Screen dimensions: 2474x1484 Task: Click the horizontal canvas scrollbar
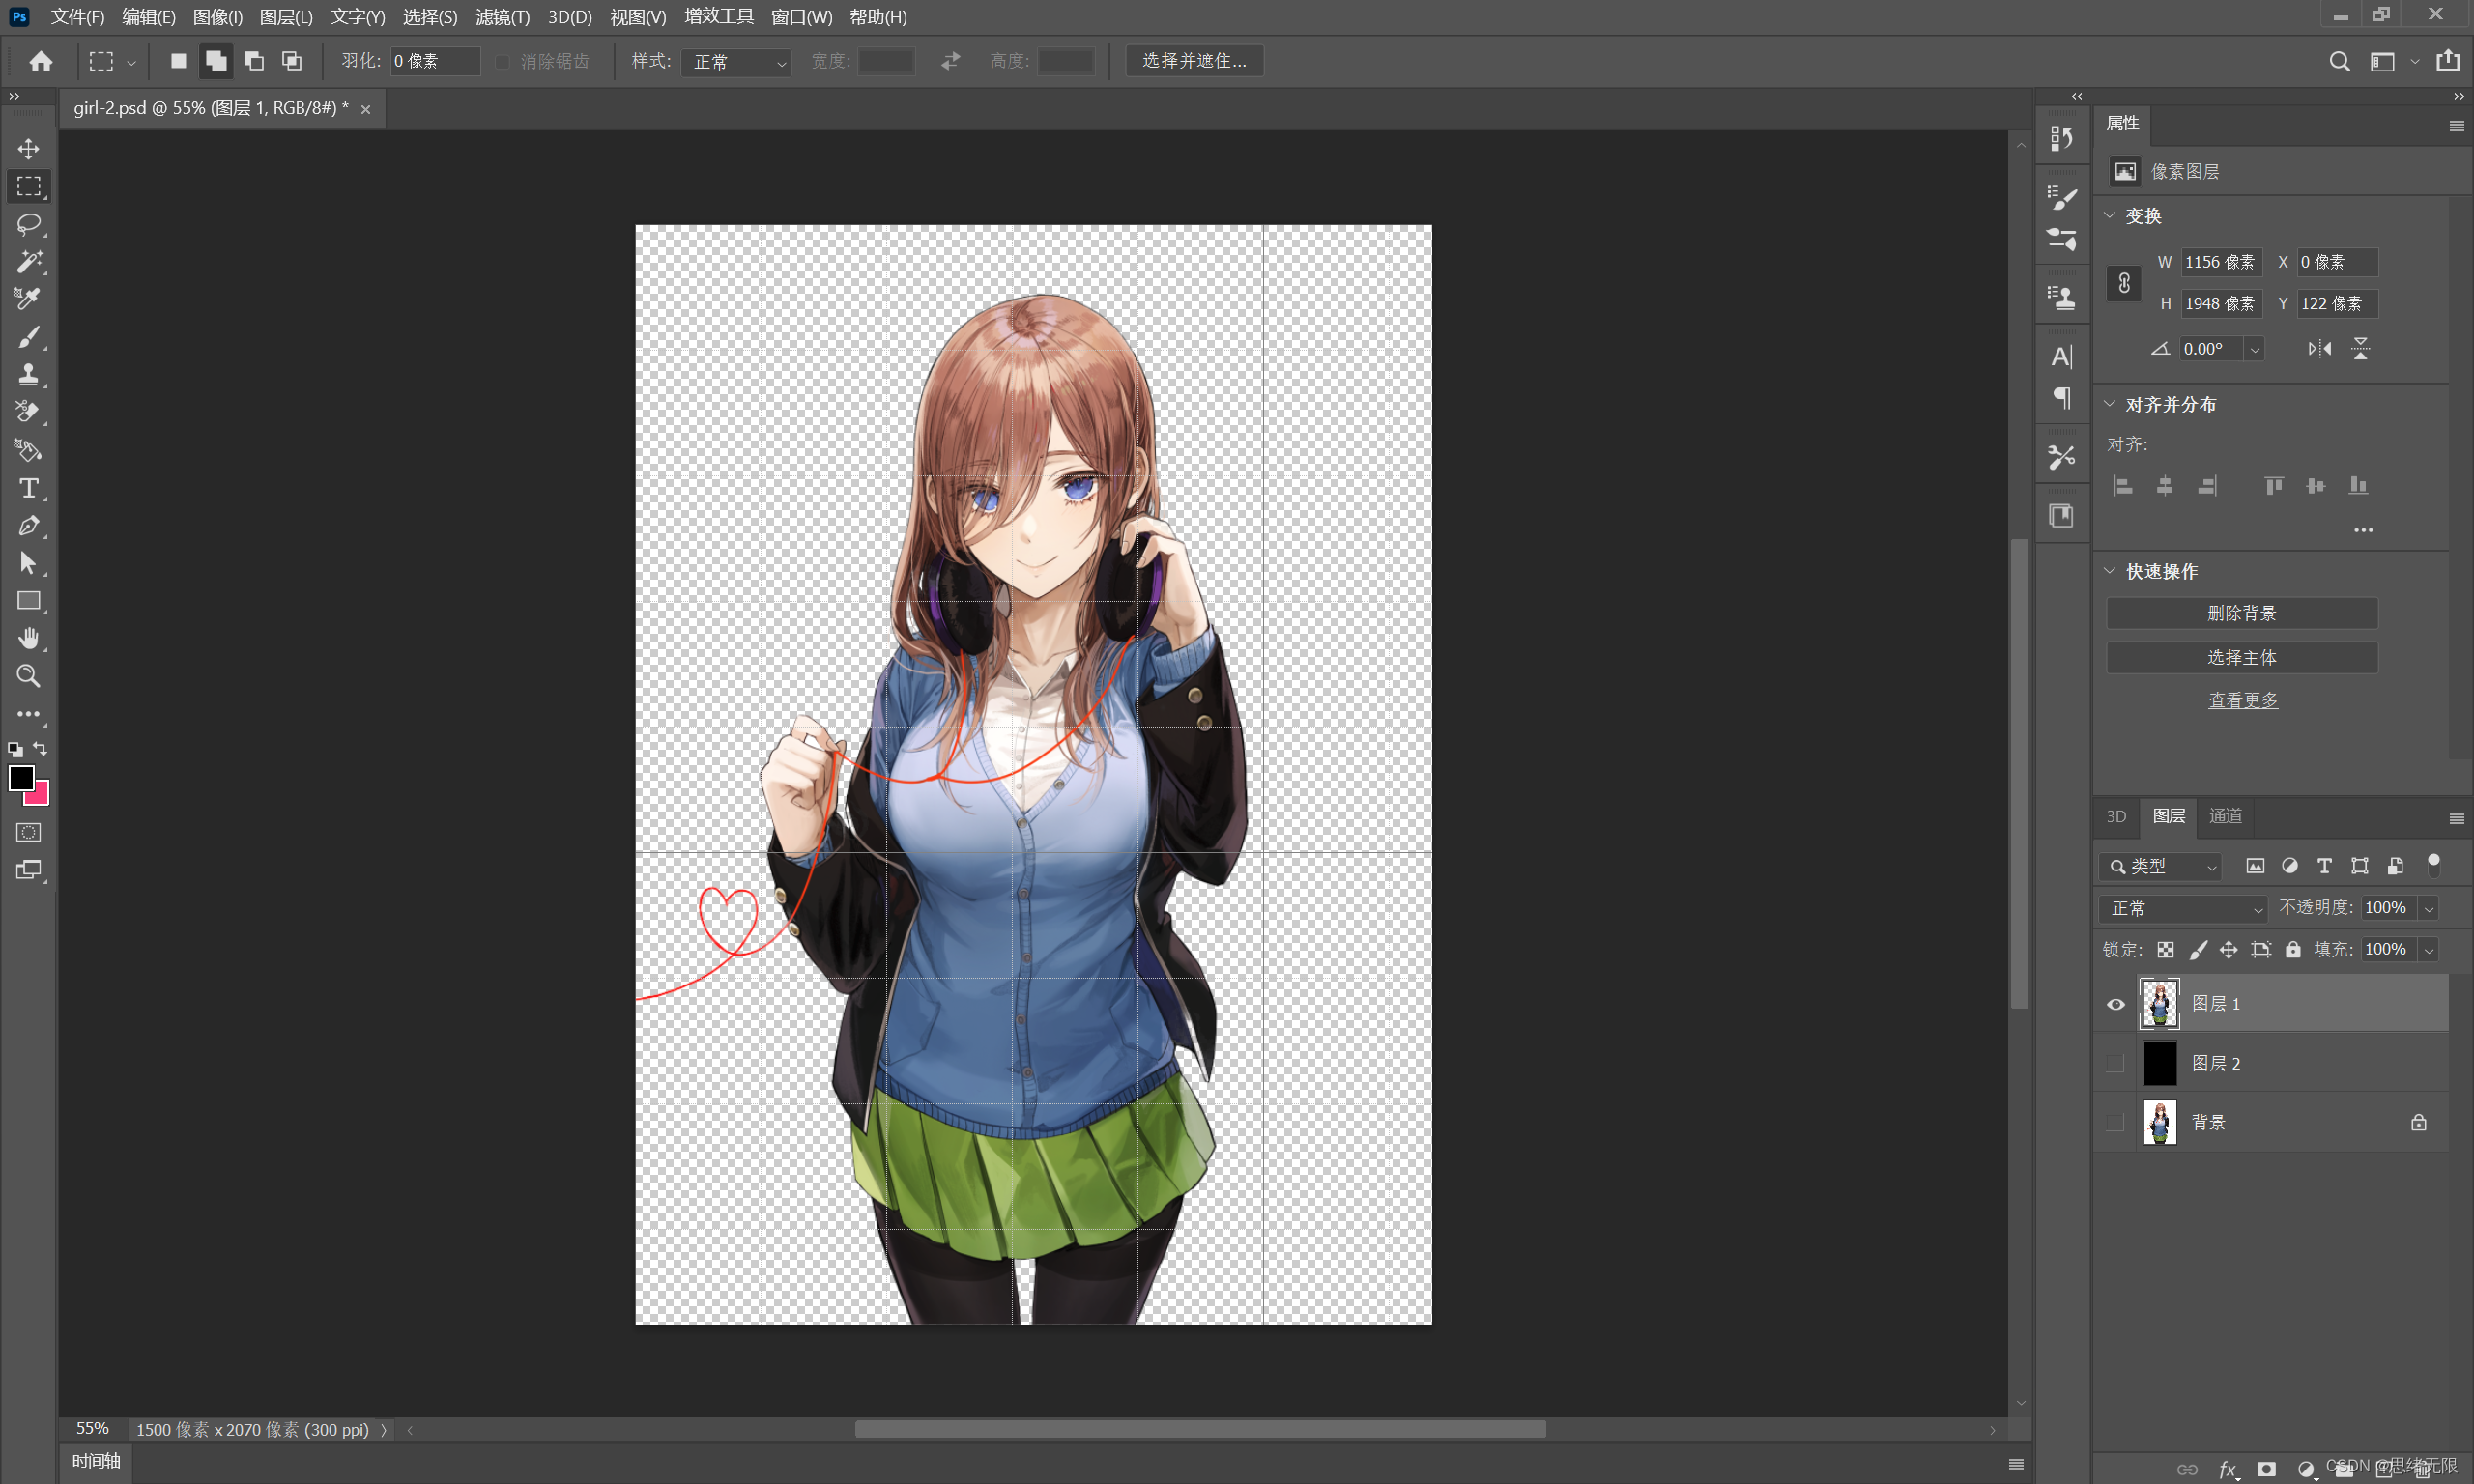1200,1430
